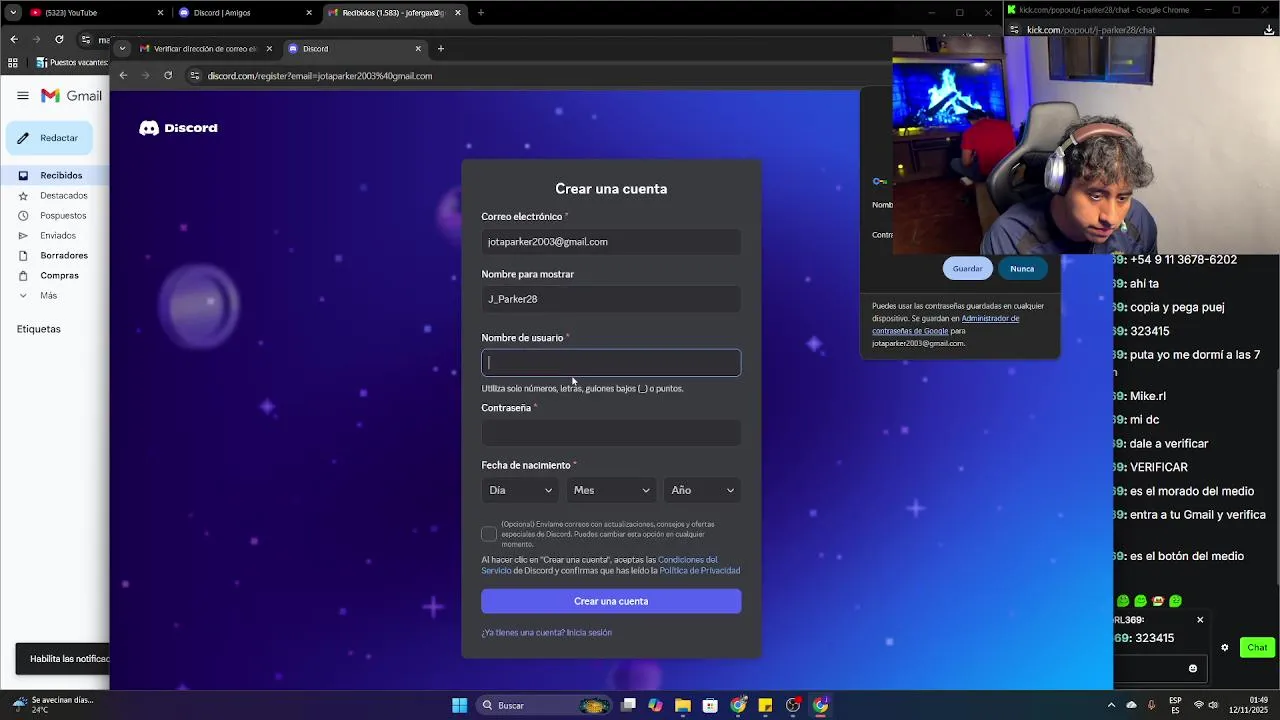Open Puestos vacantes bookmark

pyautogui.click(x=72, y=62)
